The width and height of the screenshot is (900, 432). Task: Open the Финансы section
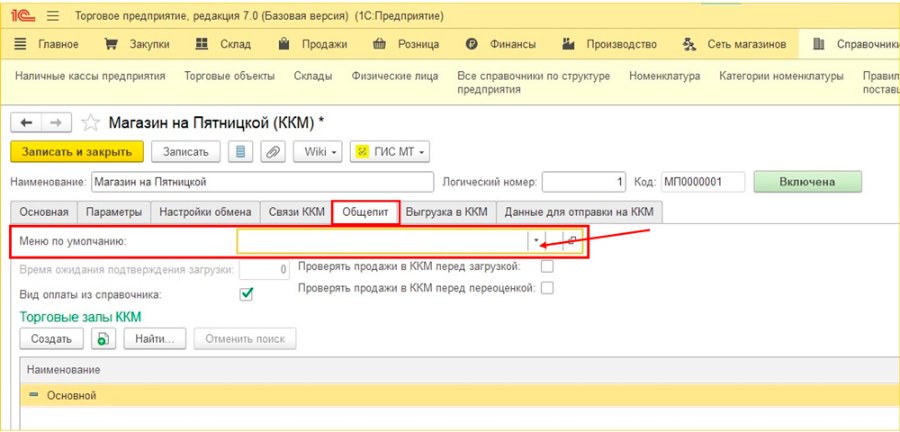pyautogui.click(x=513, y=44)
